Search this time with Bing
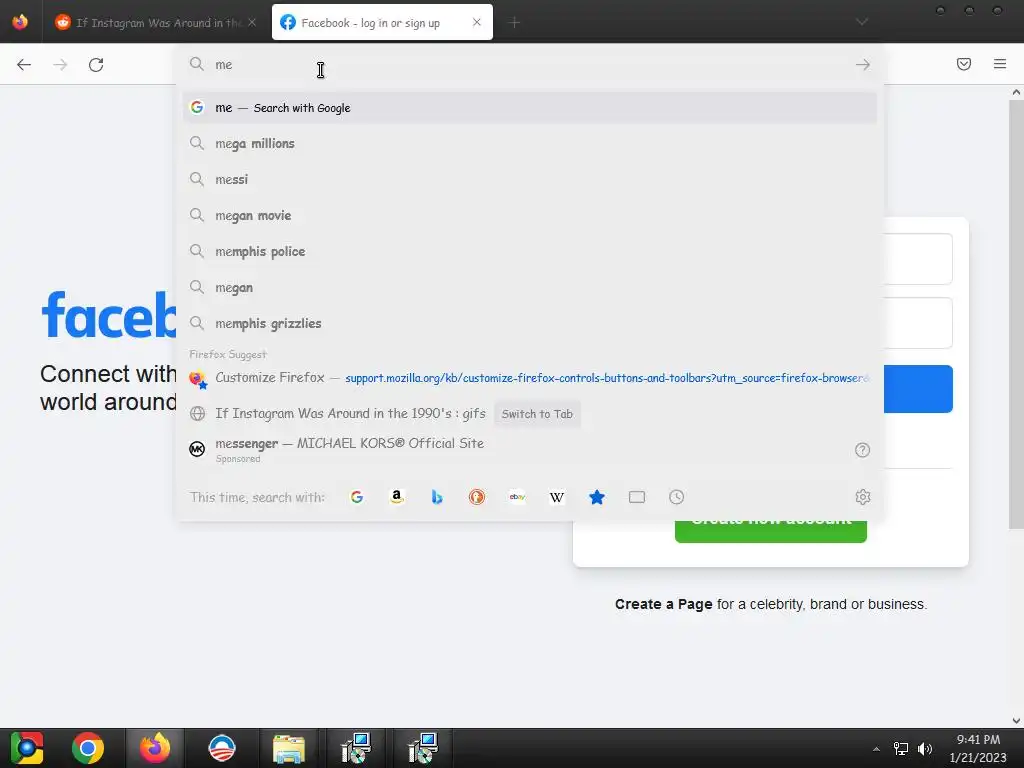 437,497
